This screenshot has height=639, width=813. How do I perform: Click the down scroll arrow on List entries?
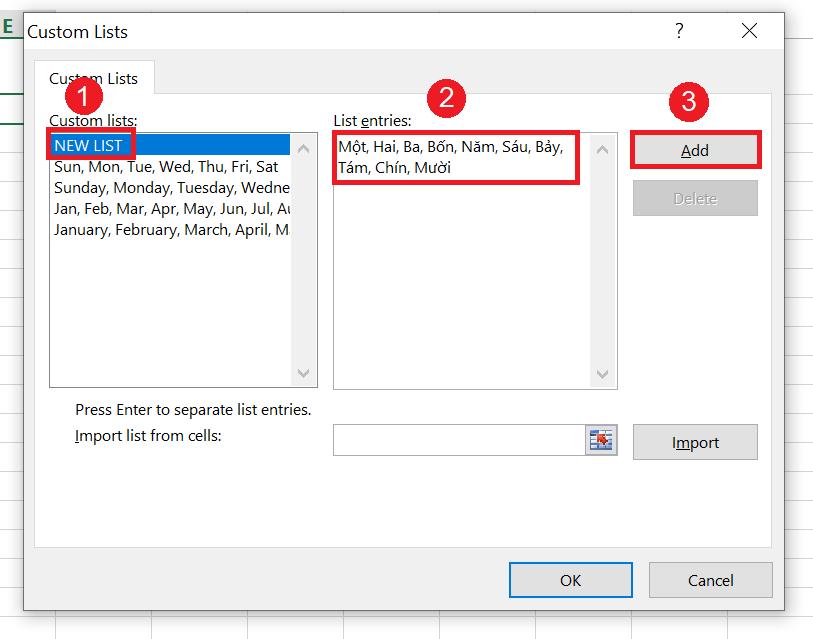coord(601,372)
